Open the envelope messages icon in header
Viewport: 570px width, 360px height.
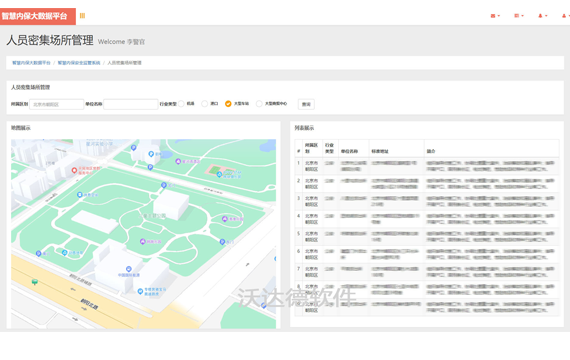pyautogui.click(x=493, y=16)
